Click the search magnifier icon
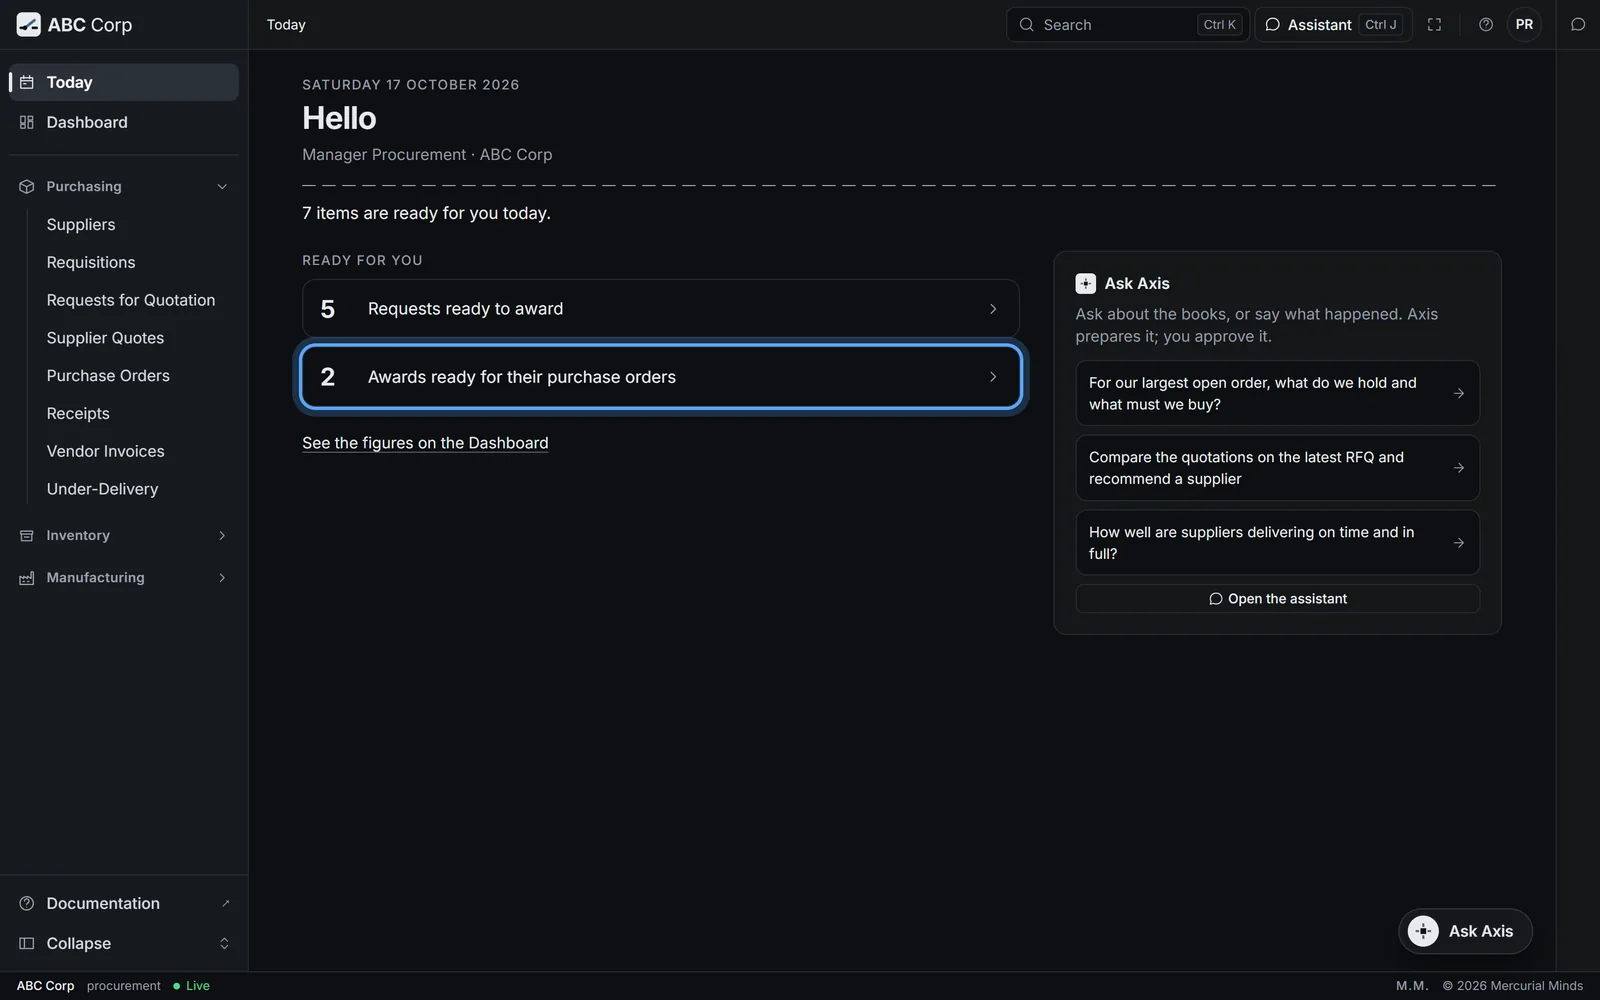1600x1000 pixels. [1026, 25]
